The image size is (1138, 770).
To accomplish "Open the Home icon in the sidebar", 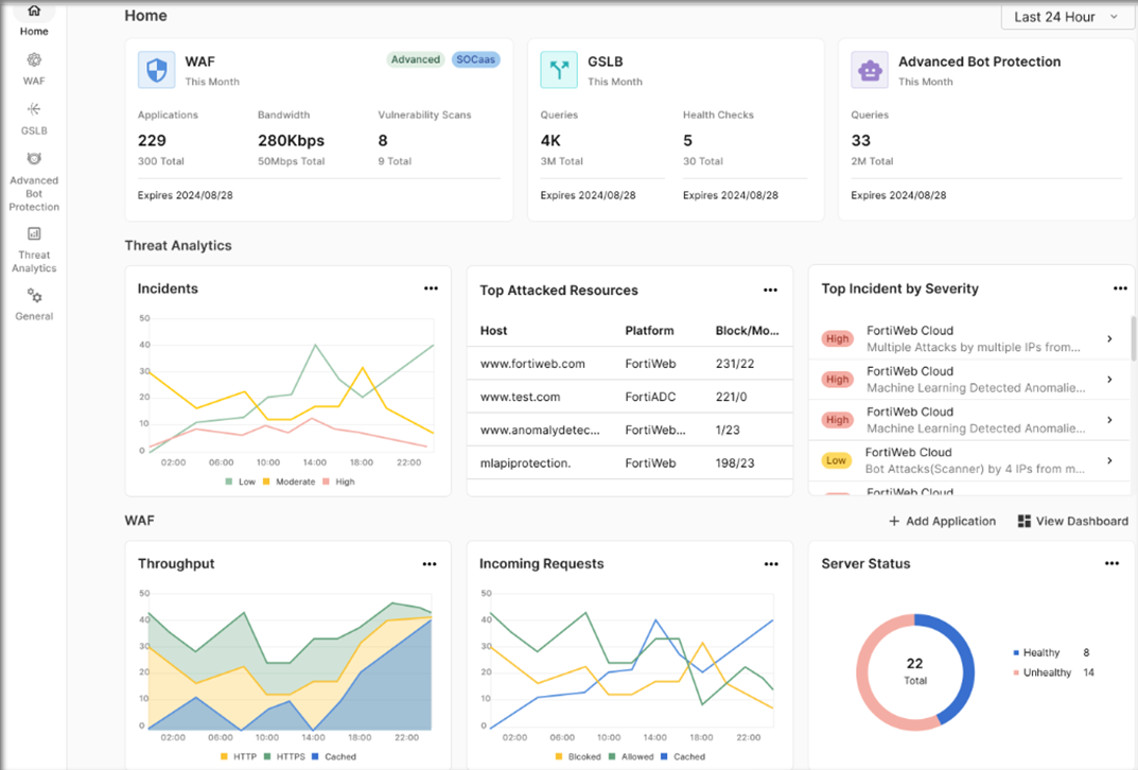I will click(34, 12).
